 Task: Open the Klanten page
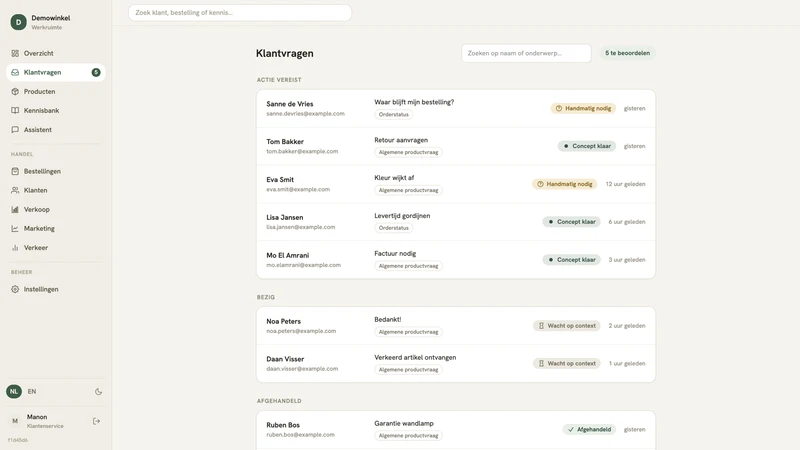tap(56, 190)
